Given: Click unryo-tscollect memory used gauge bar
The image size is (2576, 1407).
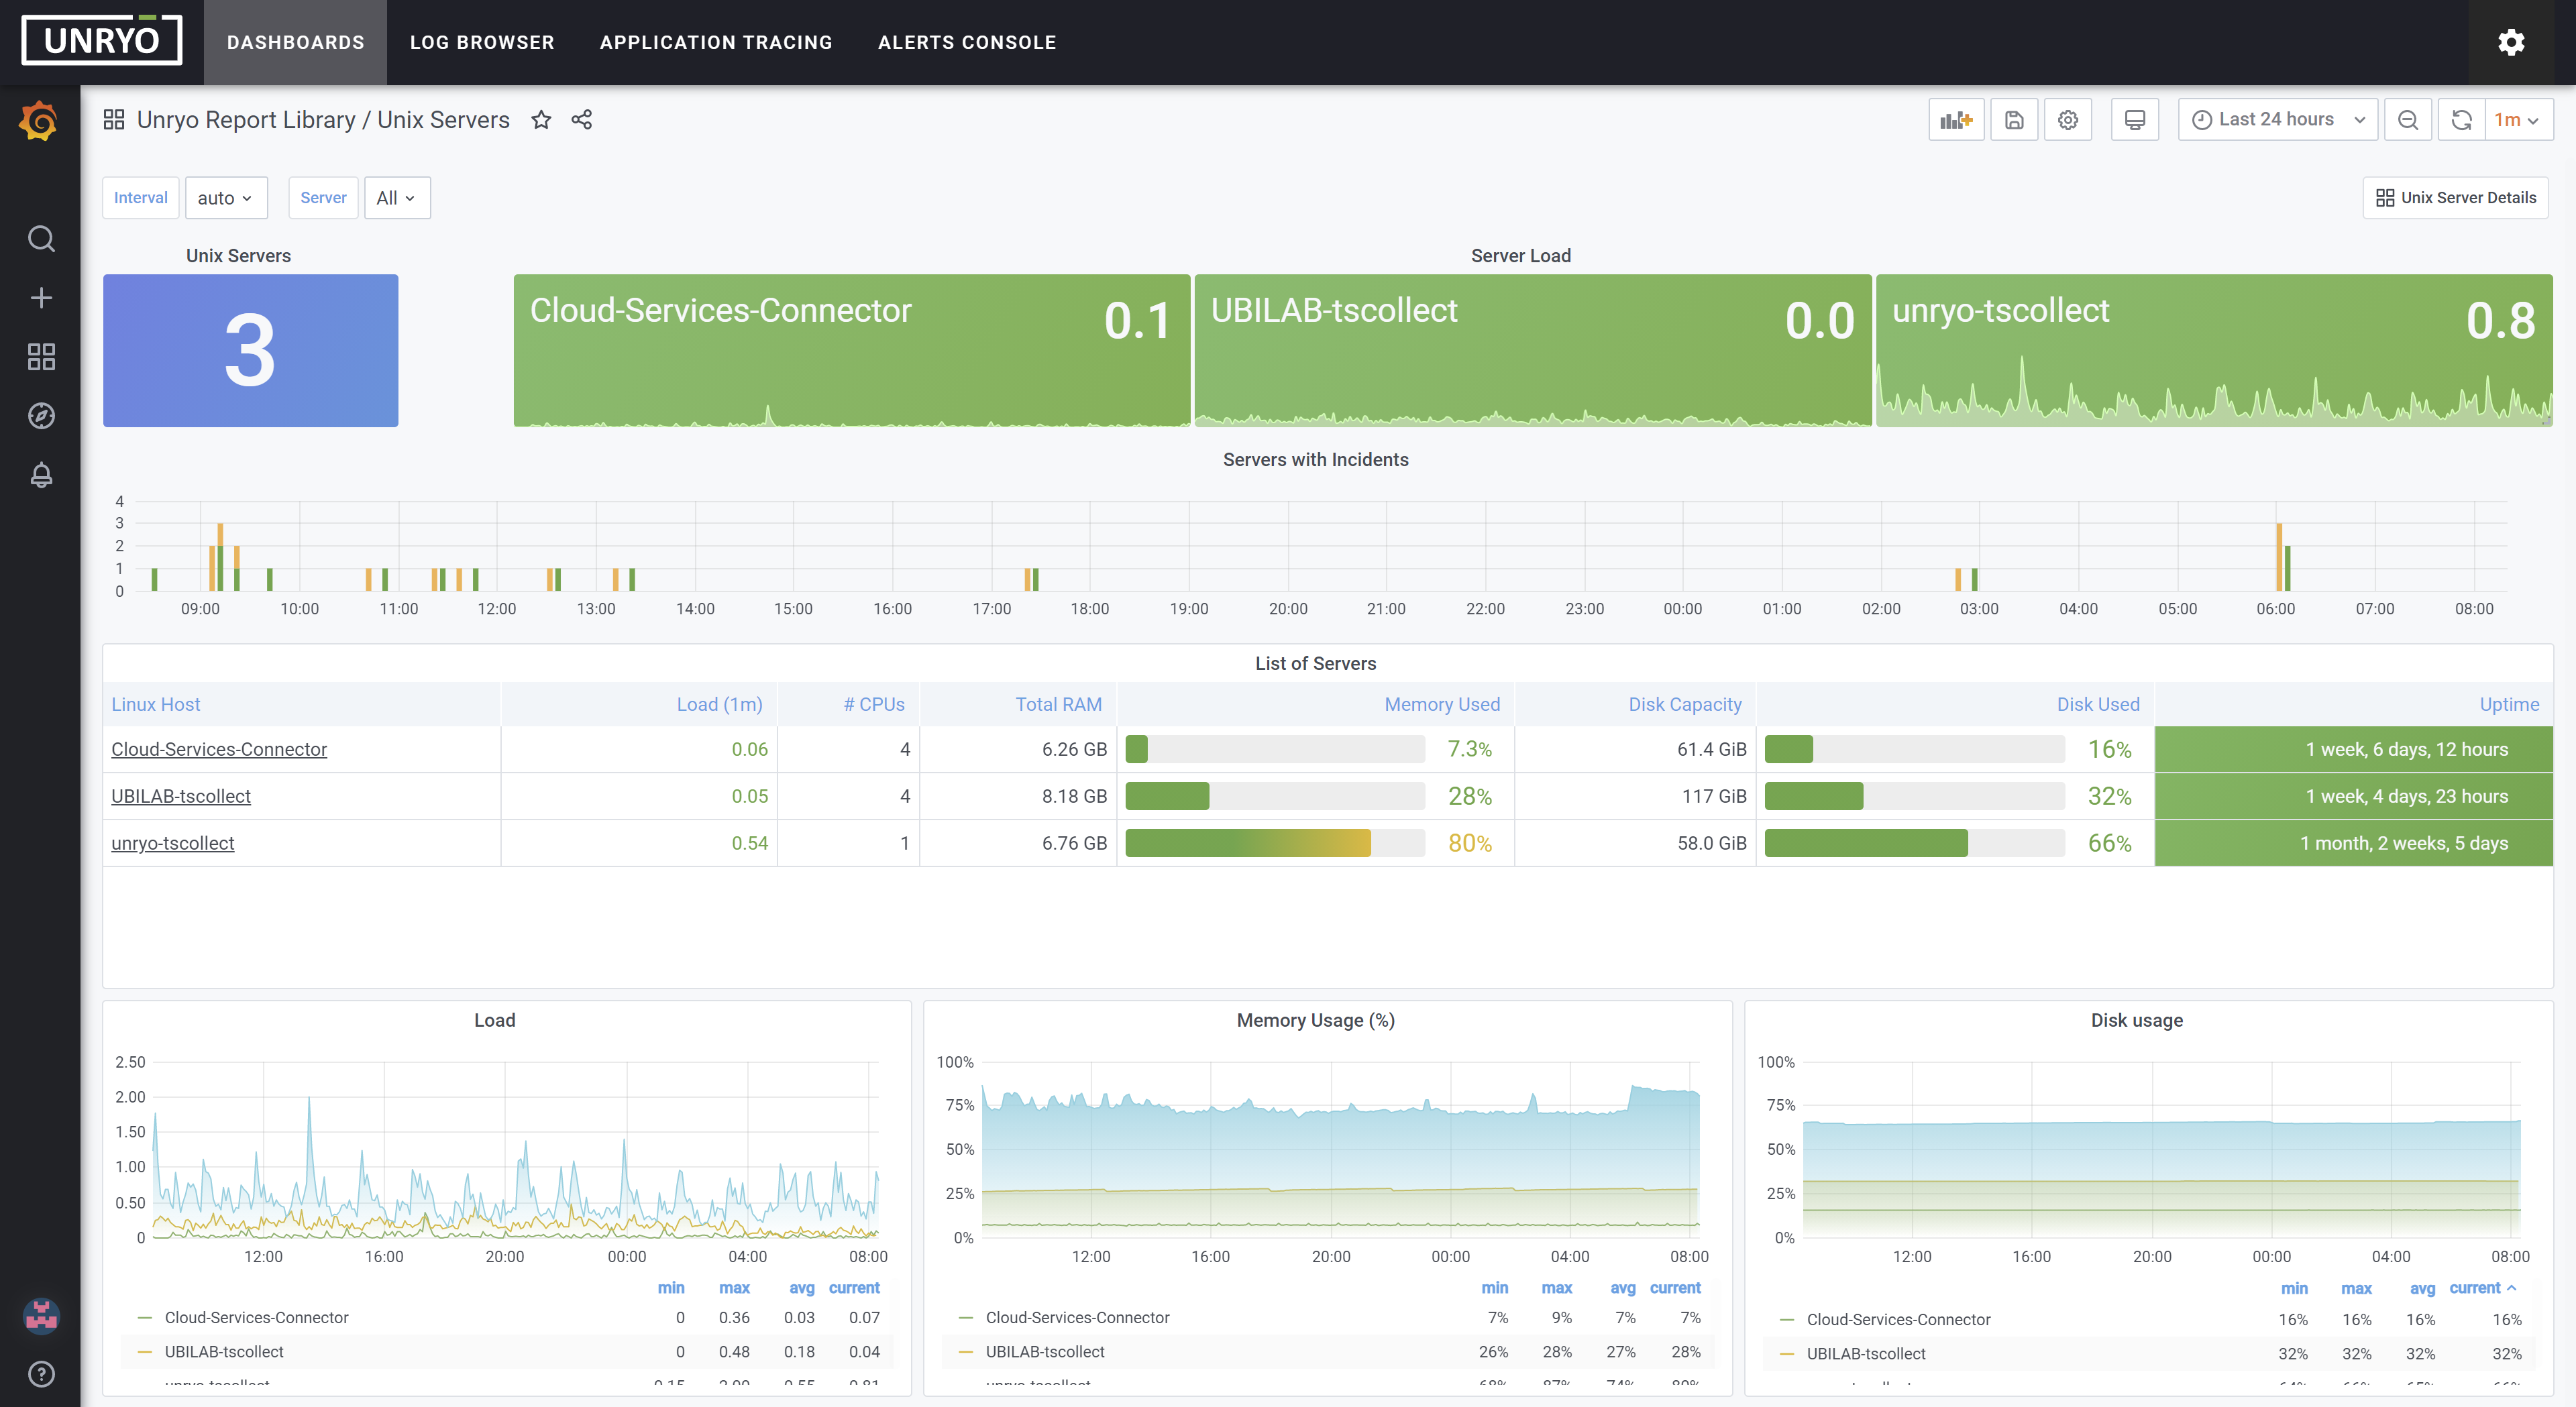Looking at the screenshot, I should (1275, 843).
